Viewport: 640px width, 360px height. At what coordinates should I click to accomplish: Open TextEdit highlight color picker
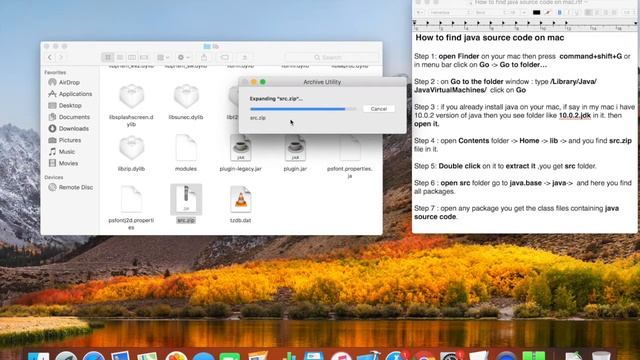pyautogui.click(x=548, y=13)
